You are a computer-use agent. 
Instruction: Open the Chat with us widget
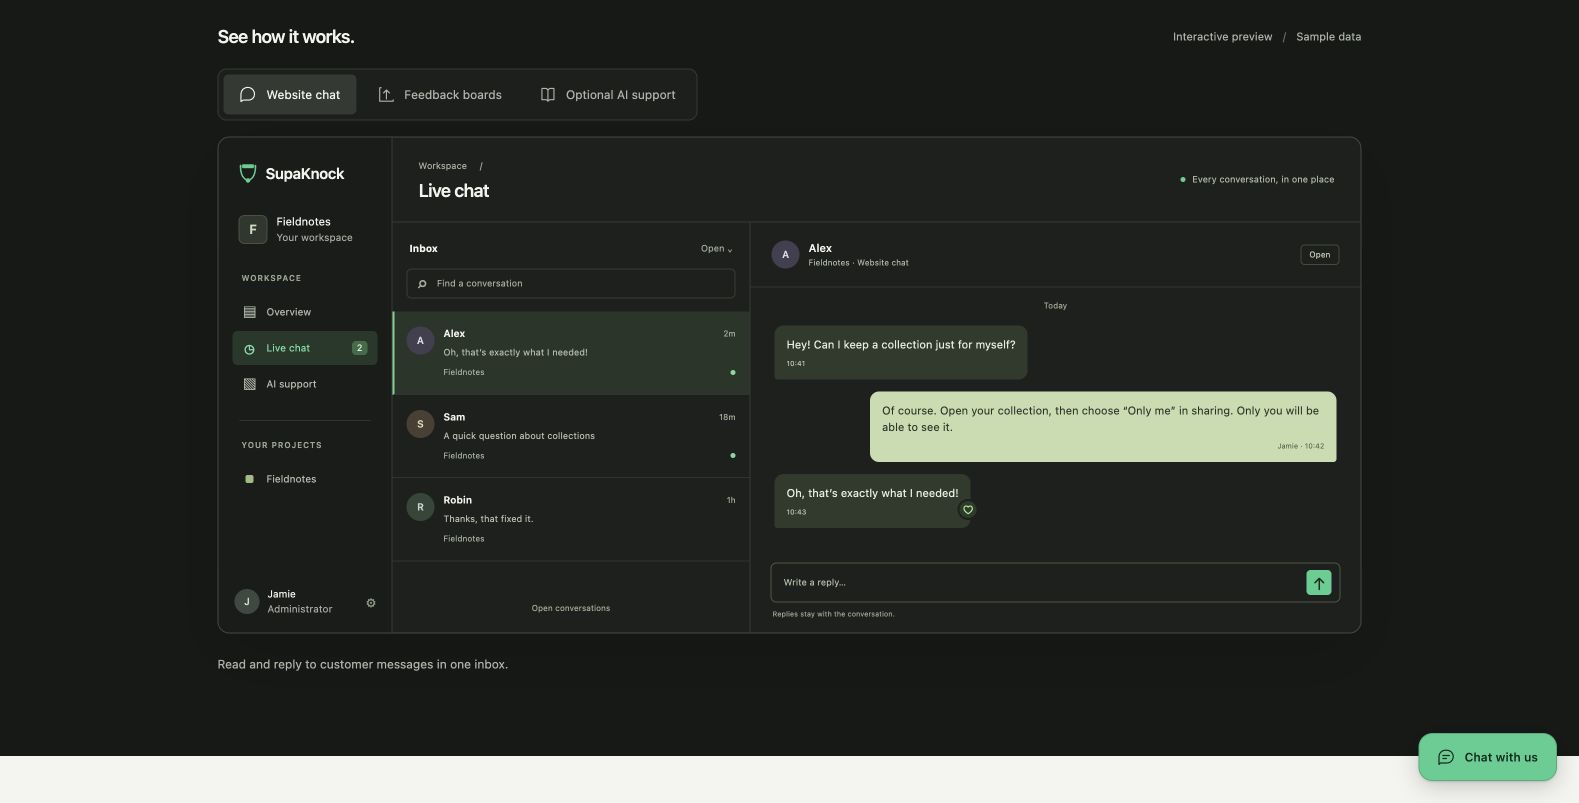(1487, 758)
